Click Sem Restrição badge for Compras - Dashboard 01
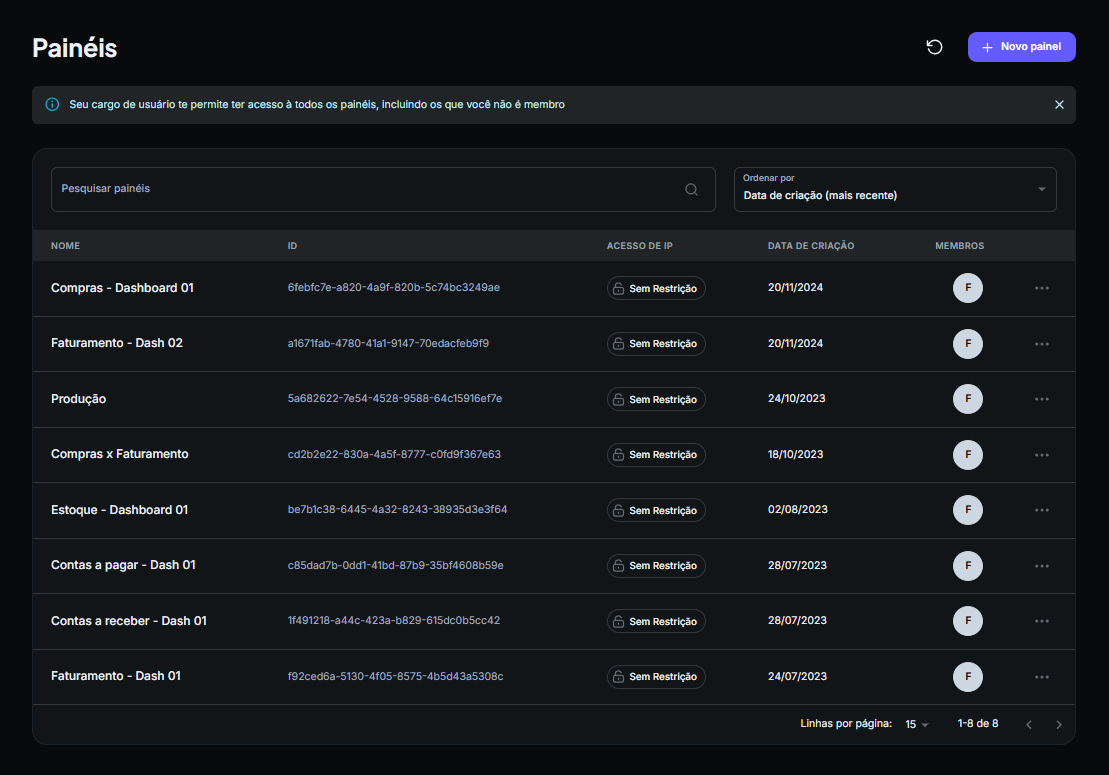The height and width of the screenshot is (775, 1109). [656, 288]
